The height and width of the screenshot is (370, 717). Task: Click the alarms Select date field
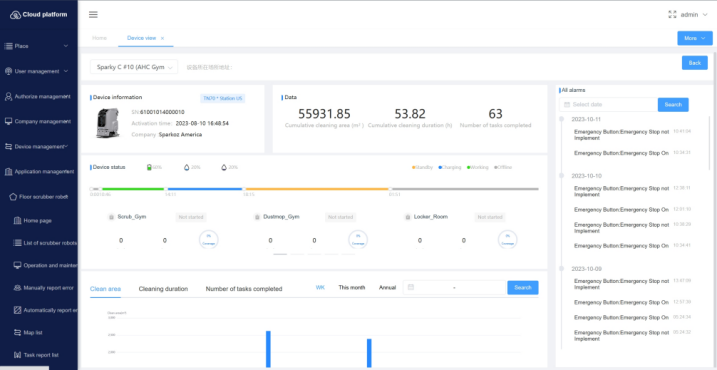pyautogui.click(x=609, y=105)
